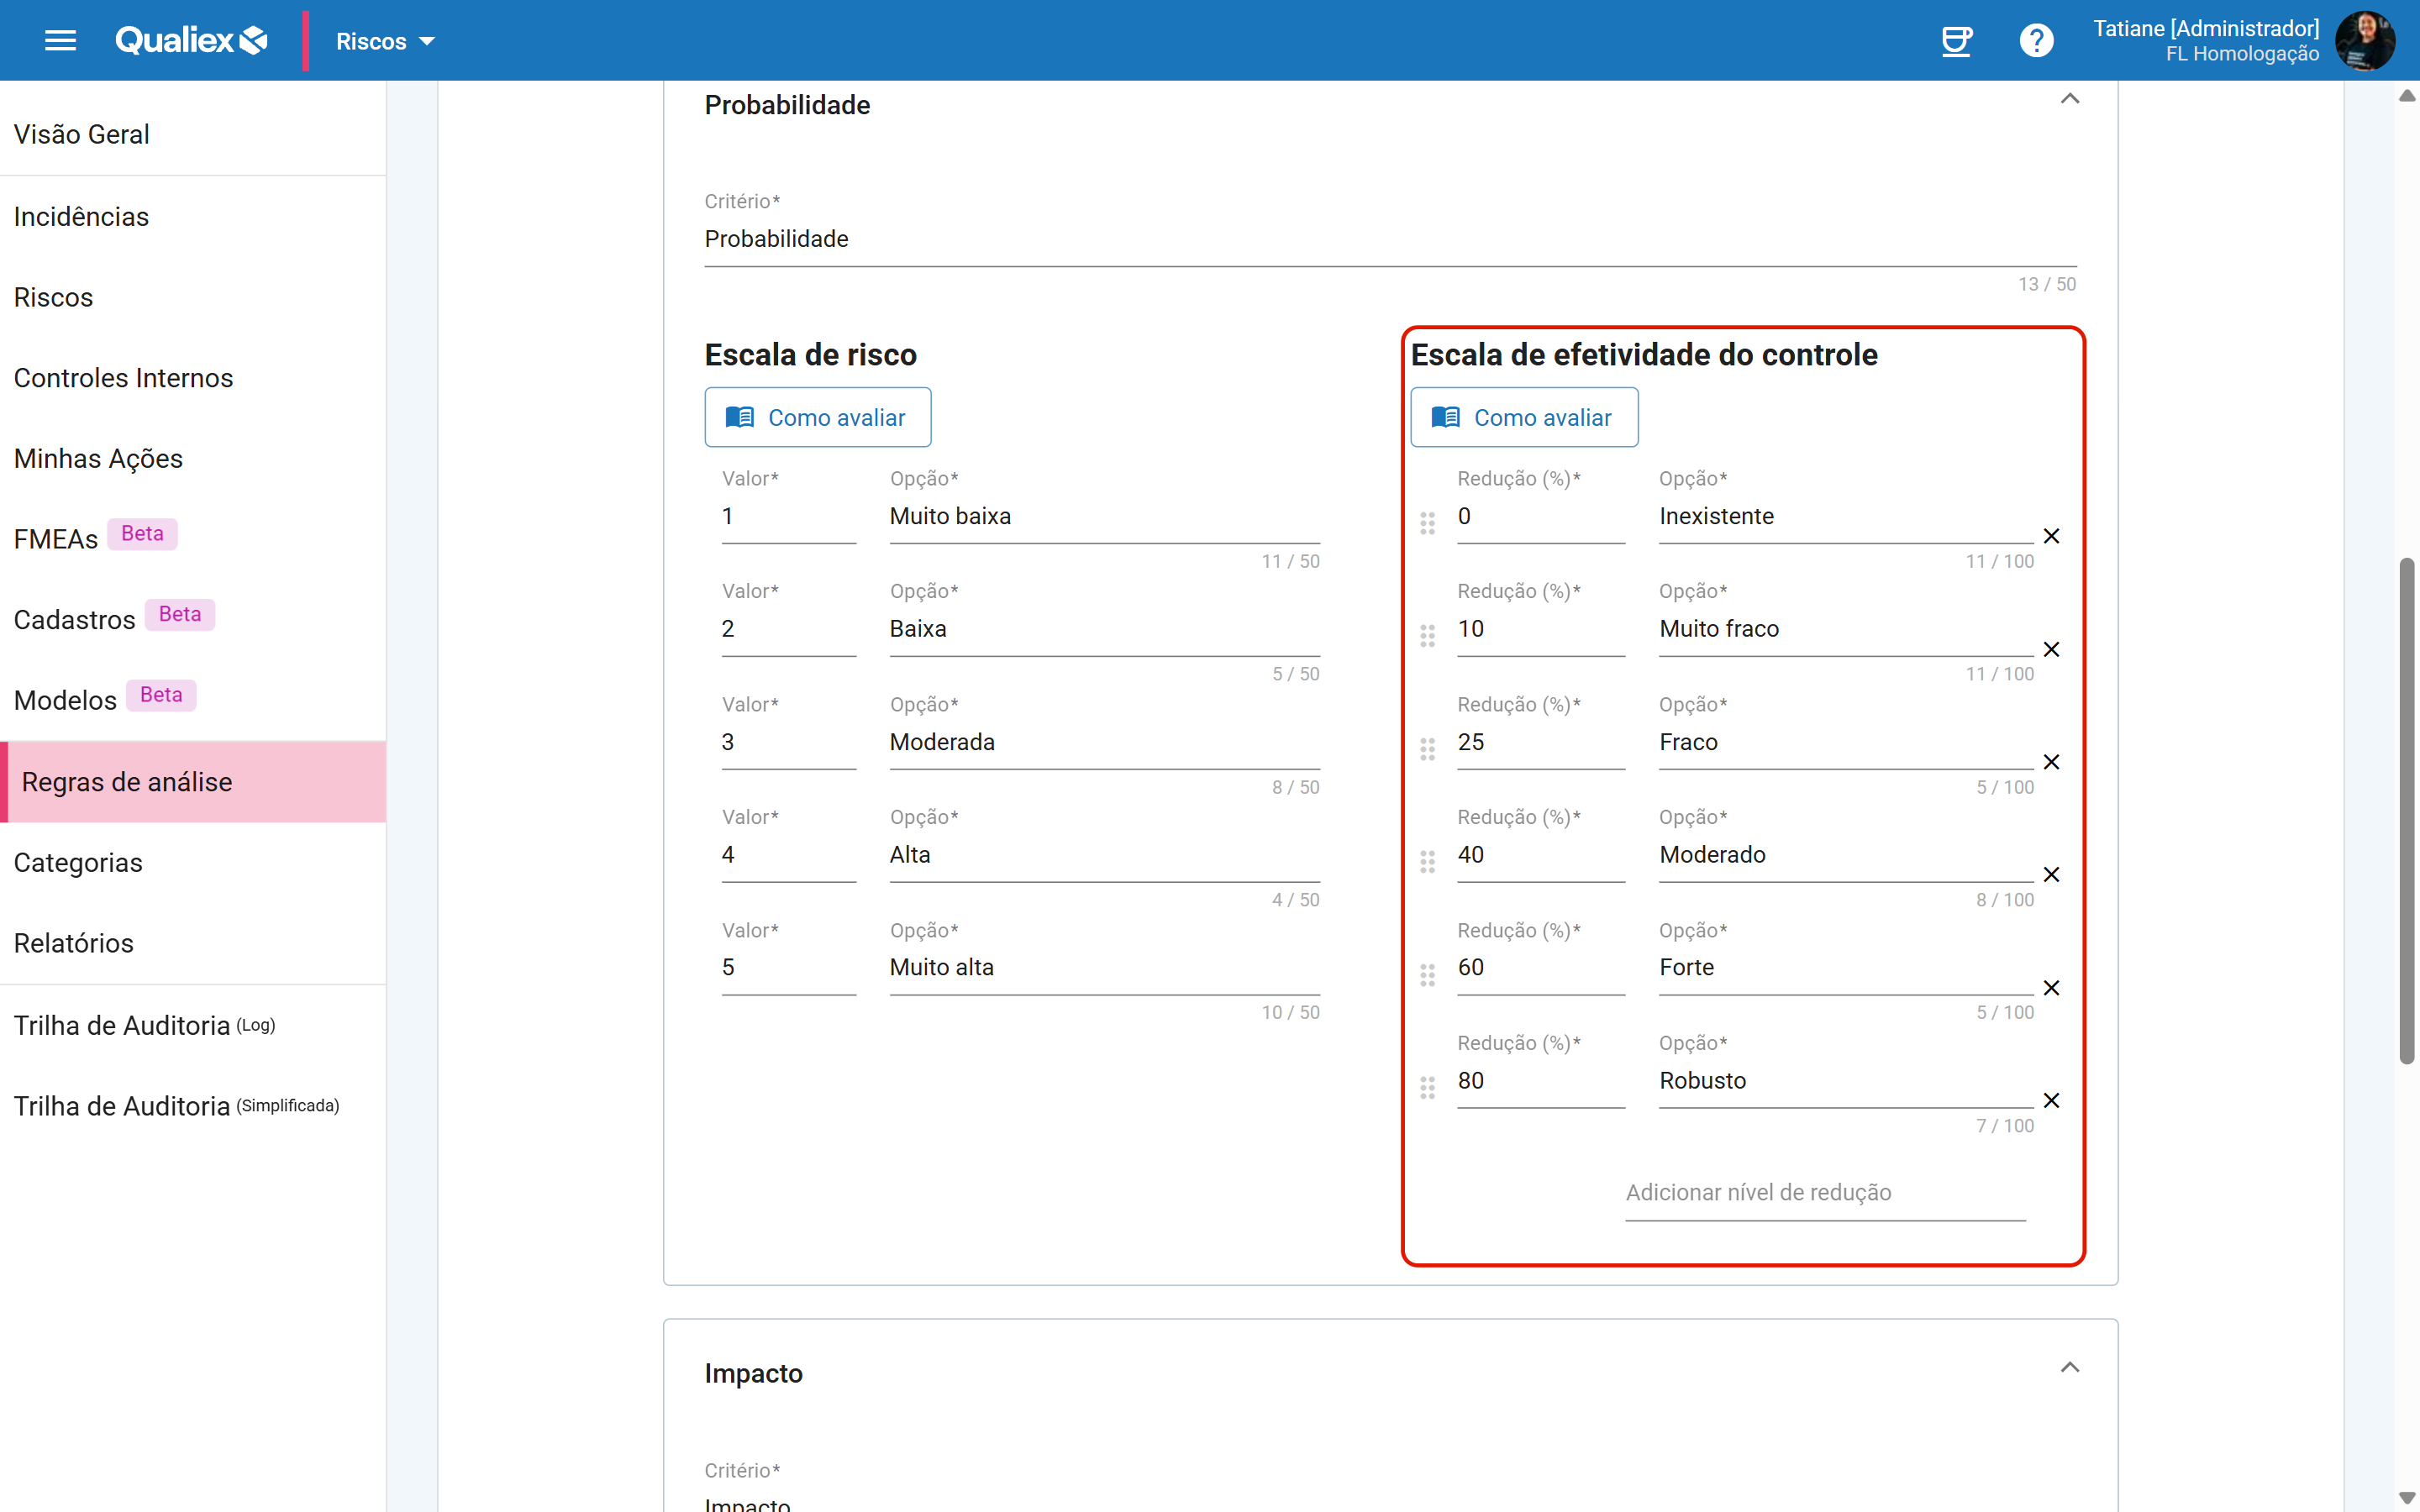The width and height of the screenshot is (2420, 1512).
Task: Delete the Muito fraco reduction row
Action: click(x=2051, y=650)
